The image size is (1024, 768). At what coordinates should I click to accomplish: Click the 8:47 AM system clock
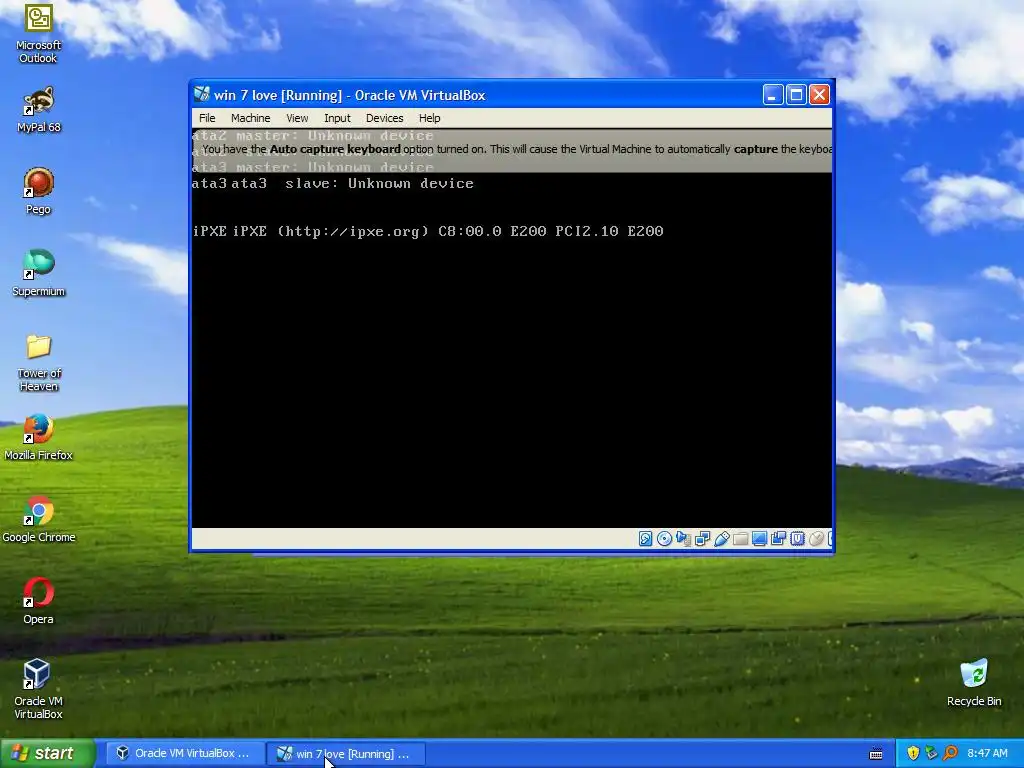click(x=987, y=754)
